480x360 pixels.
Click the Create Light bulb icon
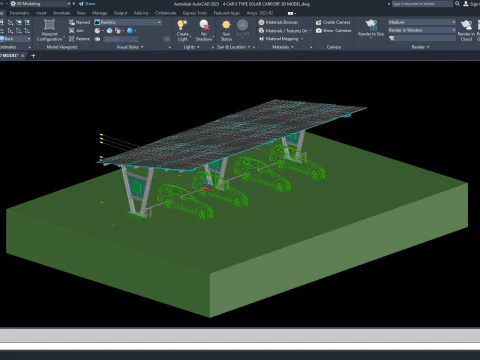pos(182,25)
